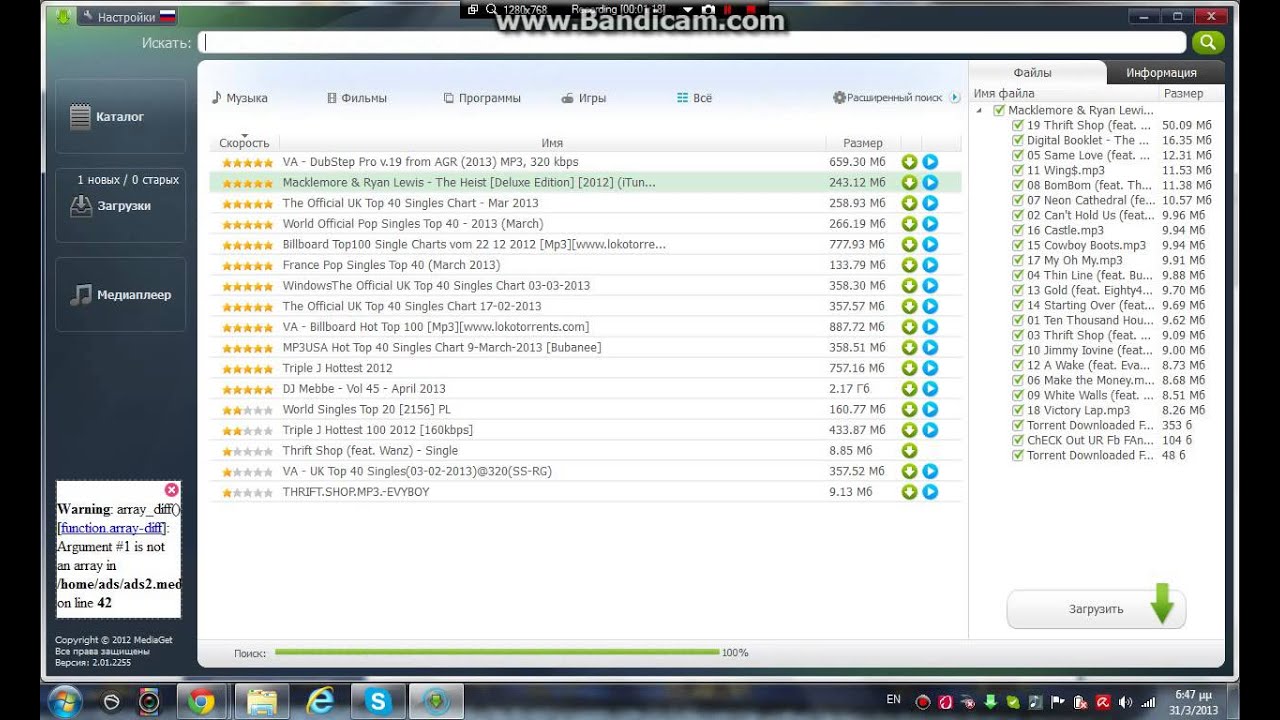
Task: Download VA - DubStep Pro v.19 torrent
Action: 909,162
